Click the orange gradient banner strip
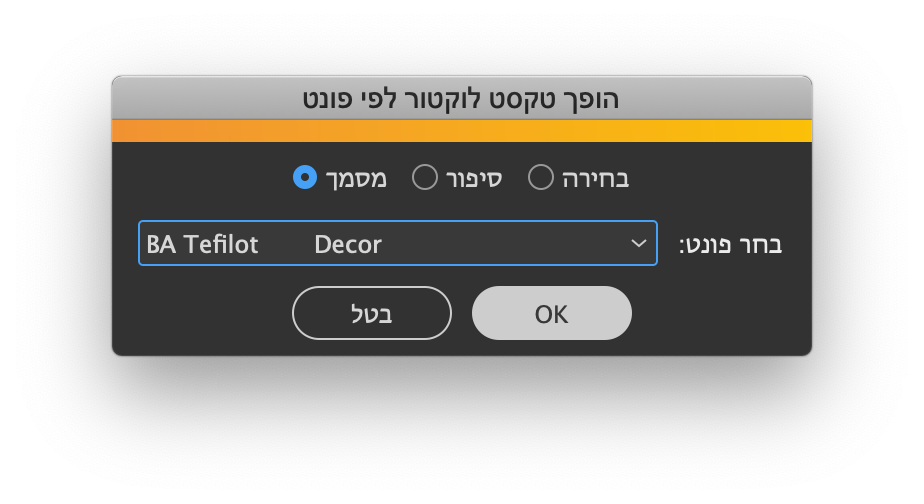Screen dimensions: 924x504 click(x=461, y=131)
